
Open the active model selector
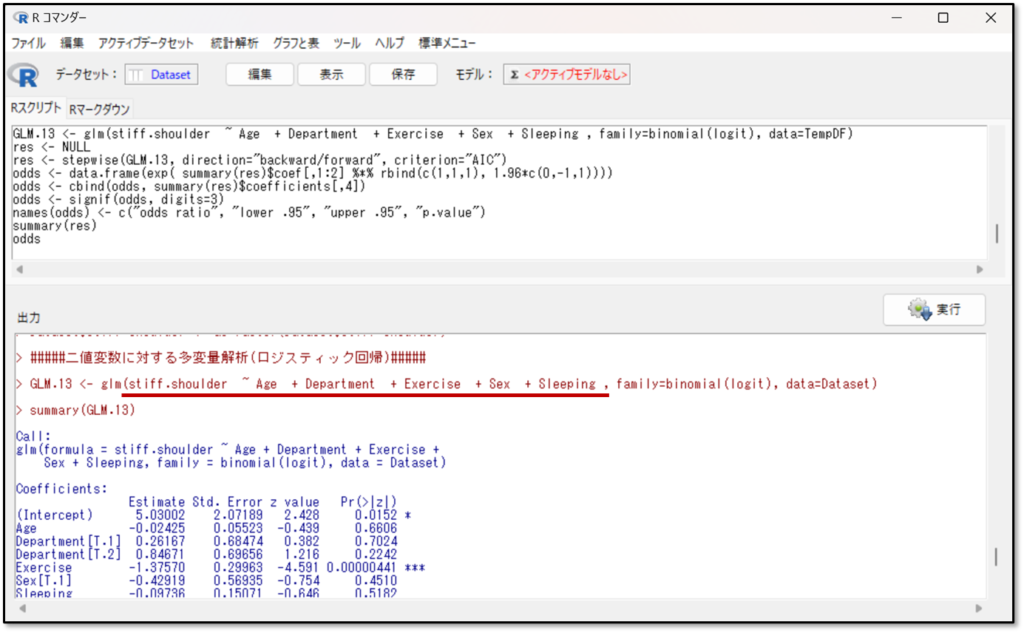[x=566, y=75]
